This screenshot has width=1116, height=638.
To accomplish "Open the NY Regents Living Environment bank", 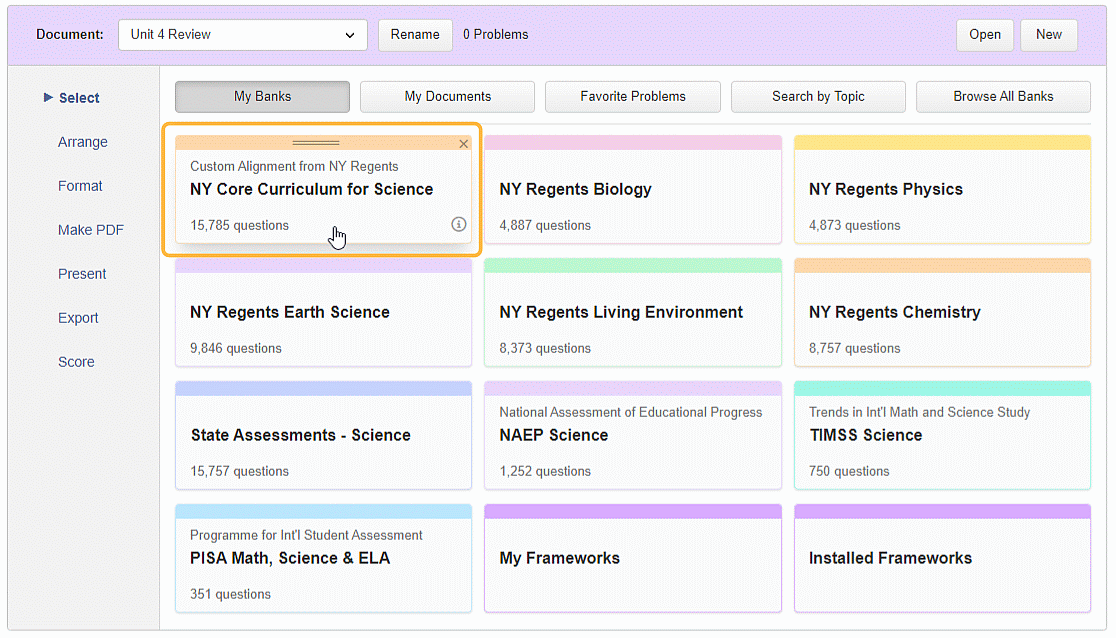I will tap(633, 313).
